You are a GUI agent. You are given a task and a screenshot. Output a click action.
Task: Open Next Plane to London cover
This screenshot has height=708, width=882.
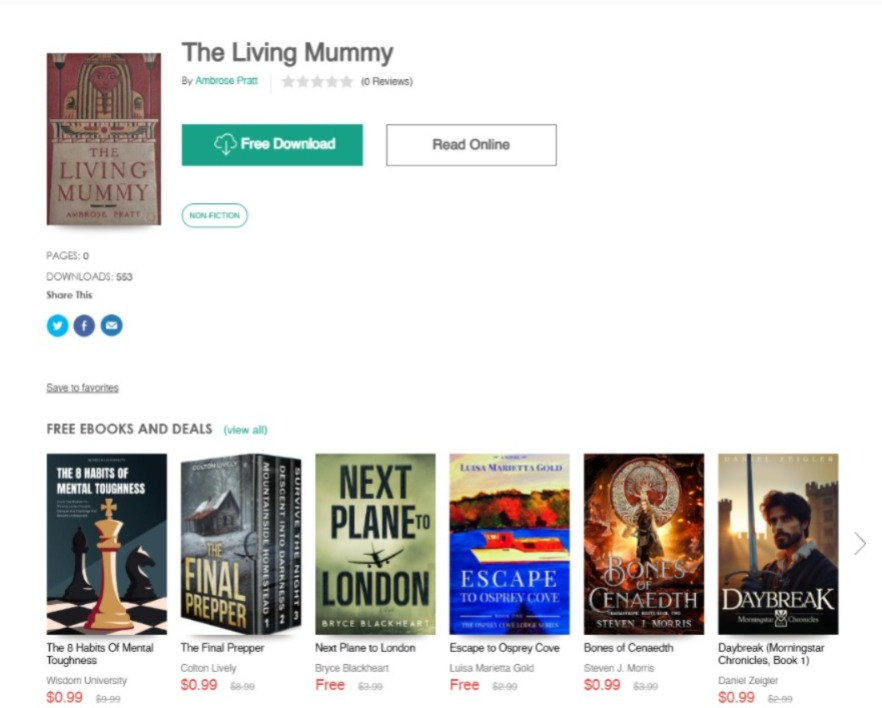click(x=375, y=544)
